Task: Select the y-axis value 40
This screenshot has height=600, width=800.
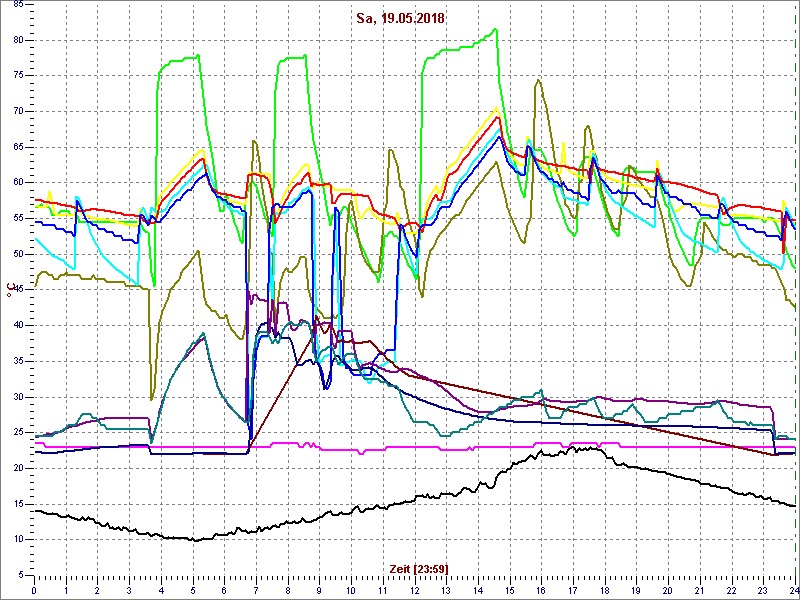Action: (x=16, y=326)
